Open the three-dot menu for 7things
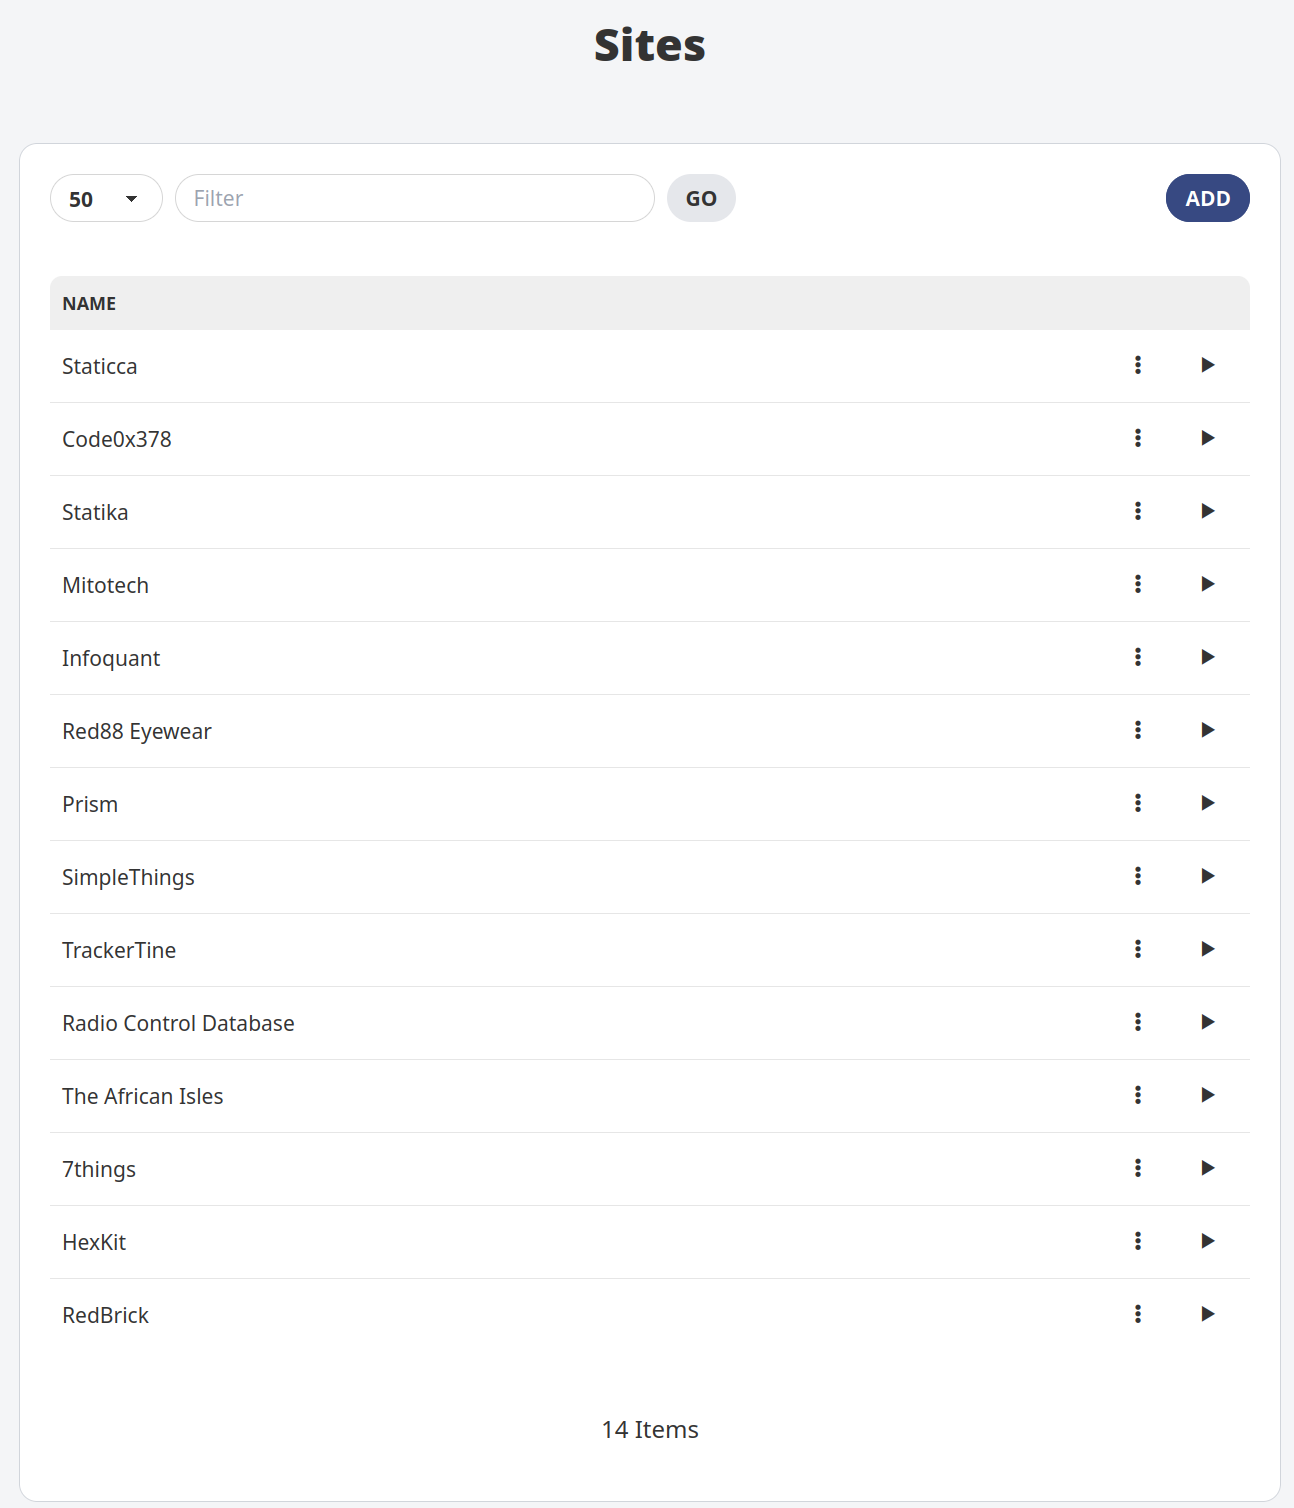 1138,1168
